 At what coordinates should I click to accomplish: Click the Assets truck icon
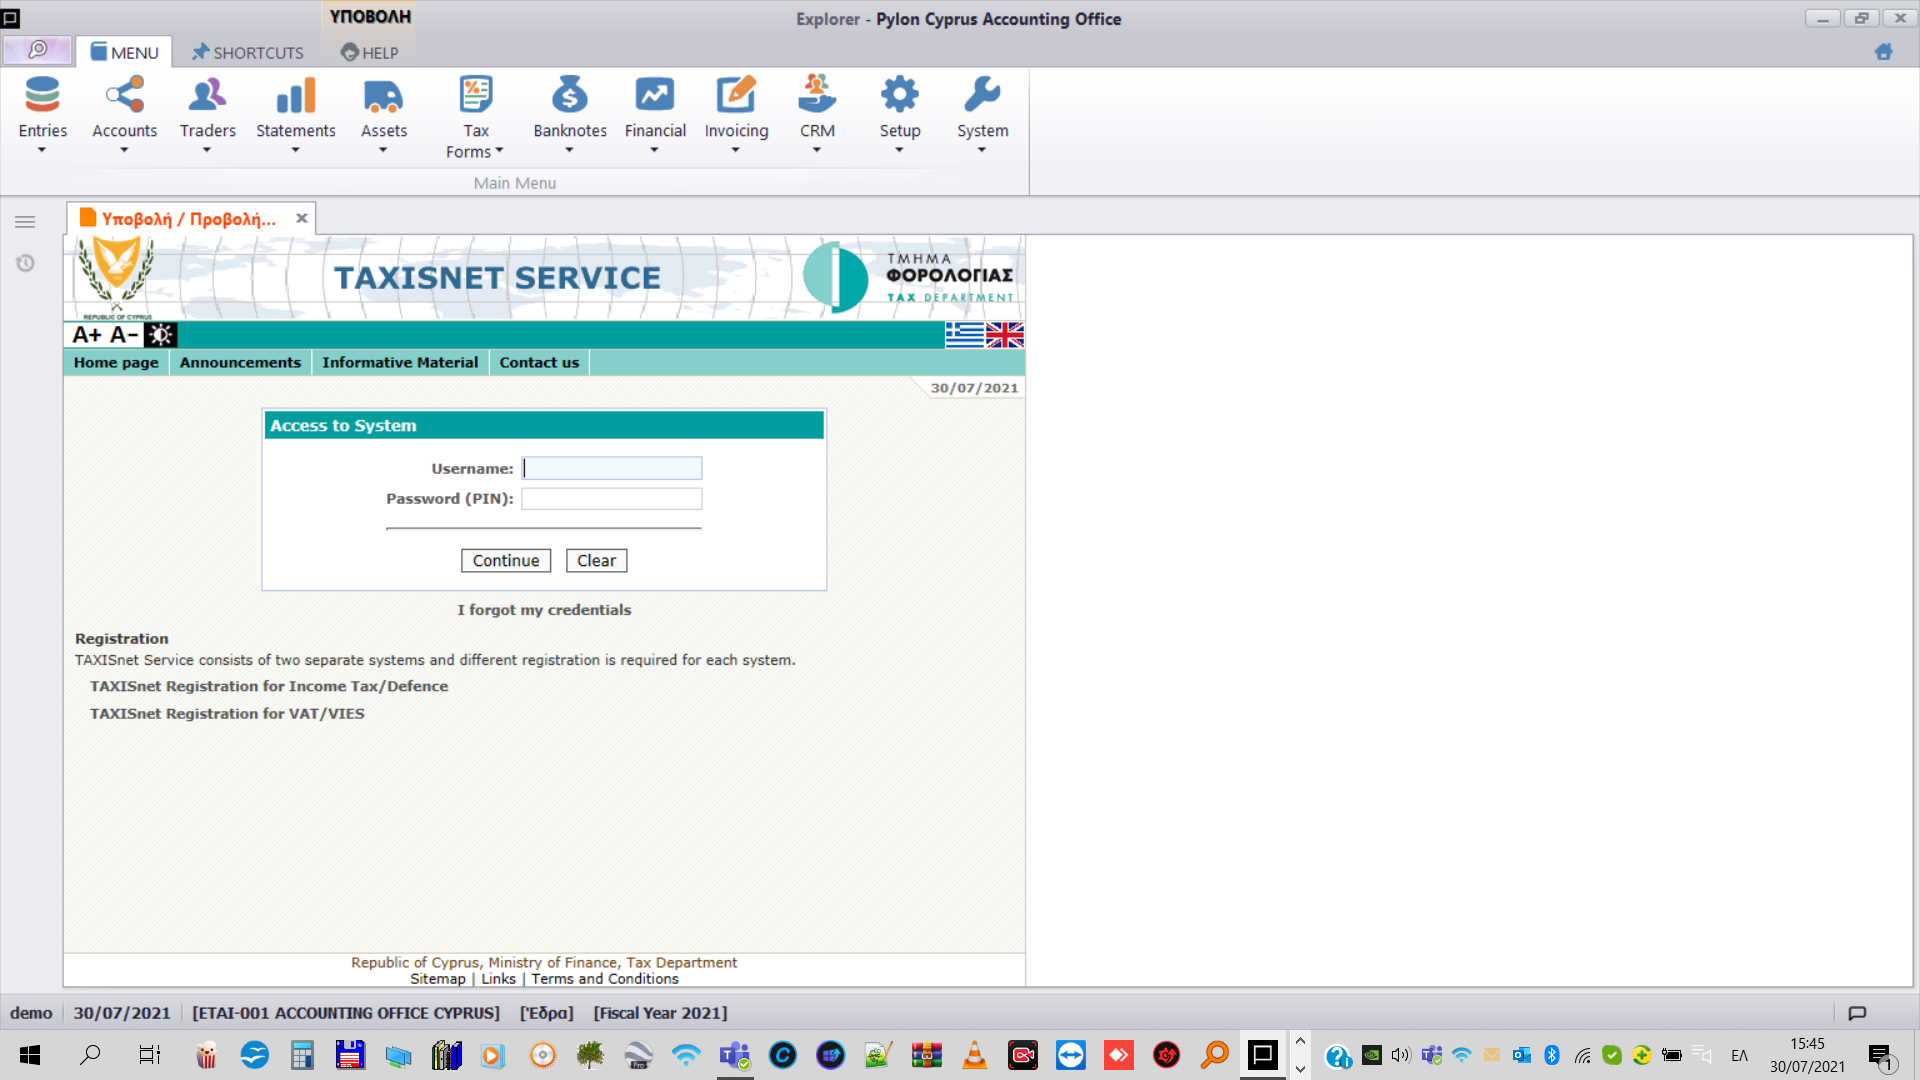pos(383,96)
